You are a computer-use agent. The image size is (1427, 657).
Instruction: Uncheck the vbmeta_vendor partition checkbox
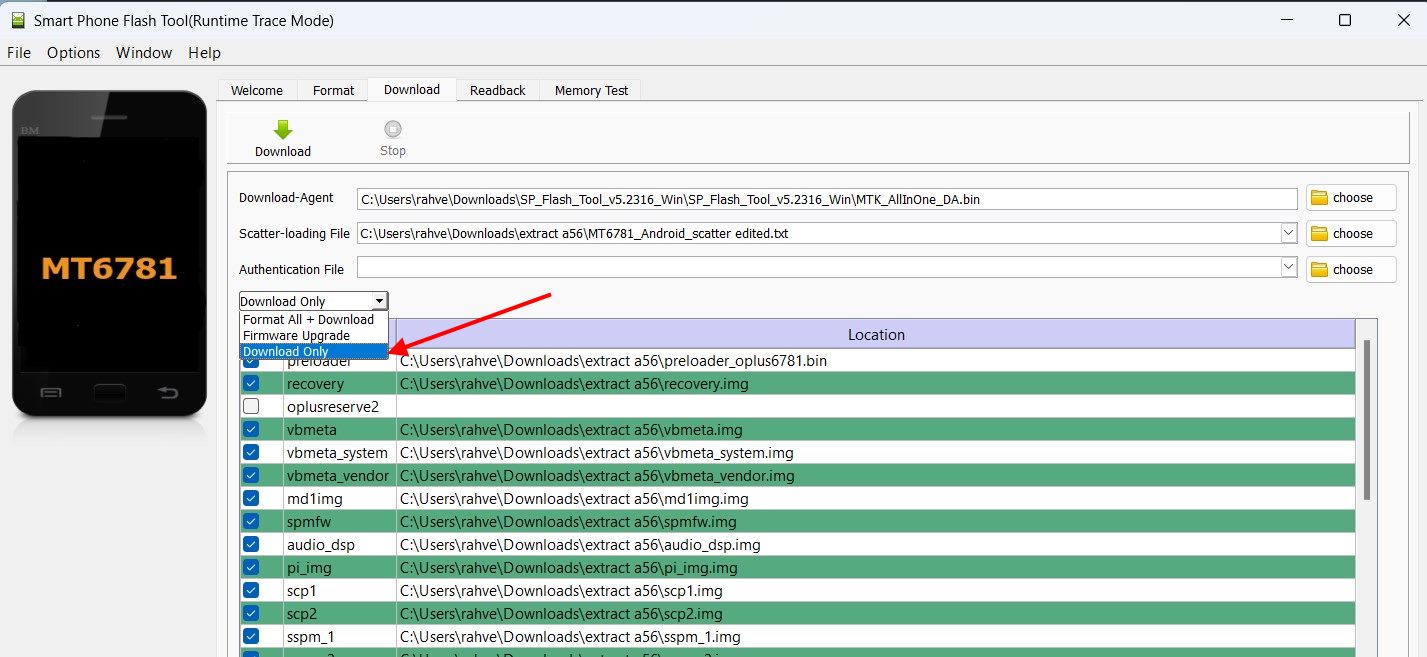click(251, 475)
